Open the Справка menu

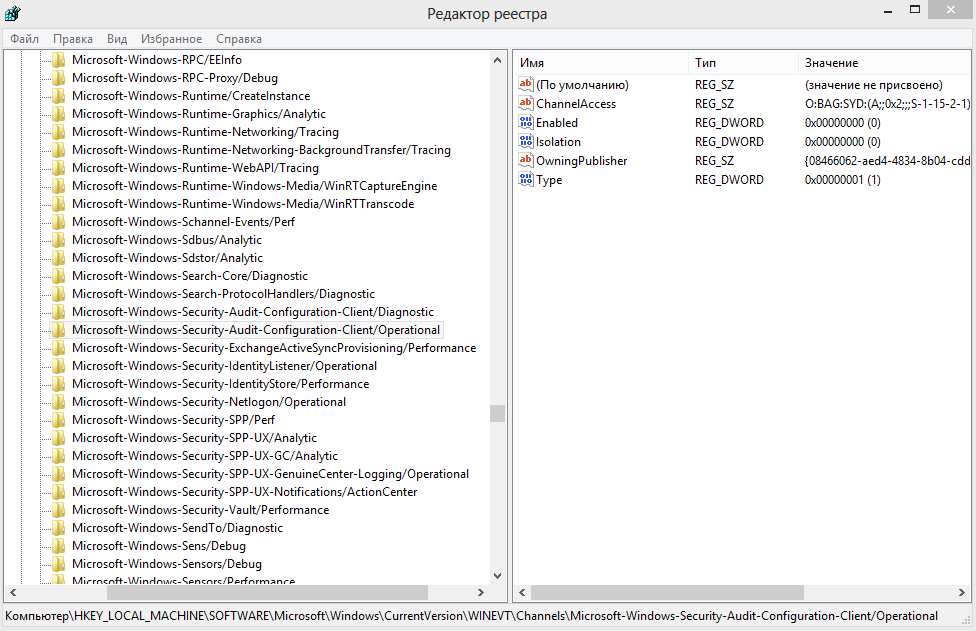(239, 39)
